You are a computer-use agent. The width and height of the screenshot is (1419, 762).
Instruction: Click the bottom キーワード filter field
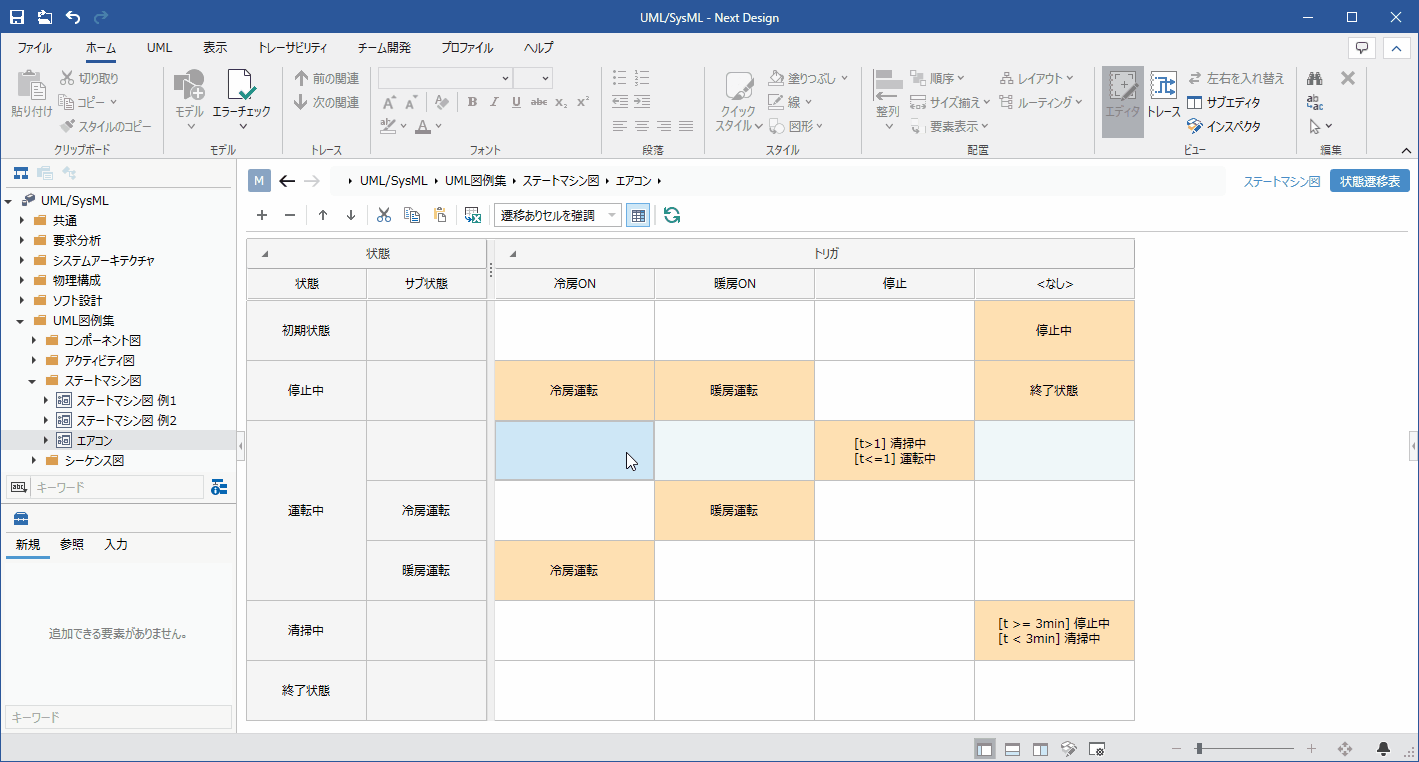pos(118,717)
